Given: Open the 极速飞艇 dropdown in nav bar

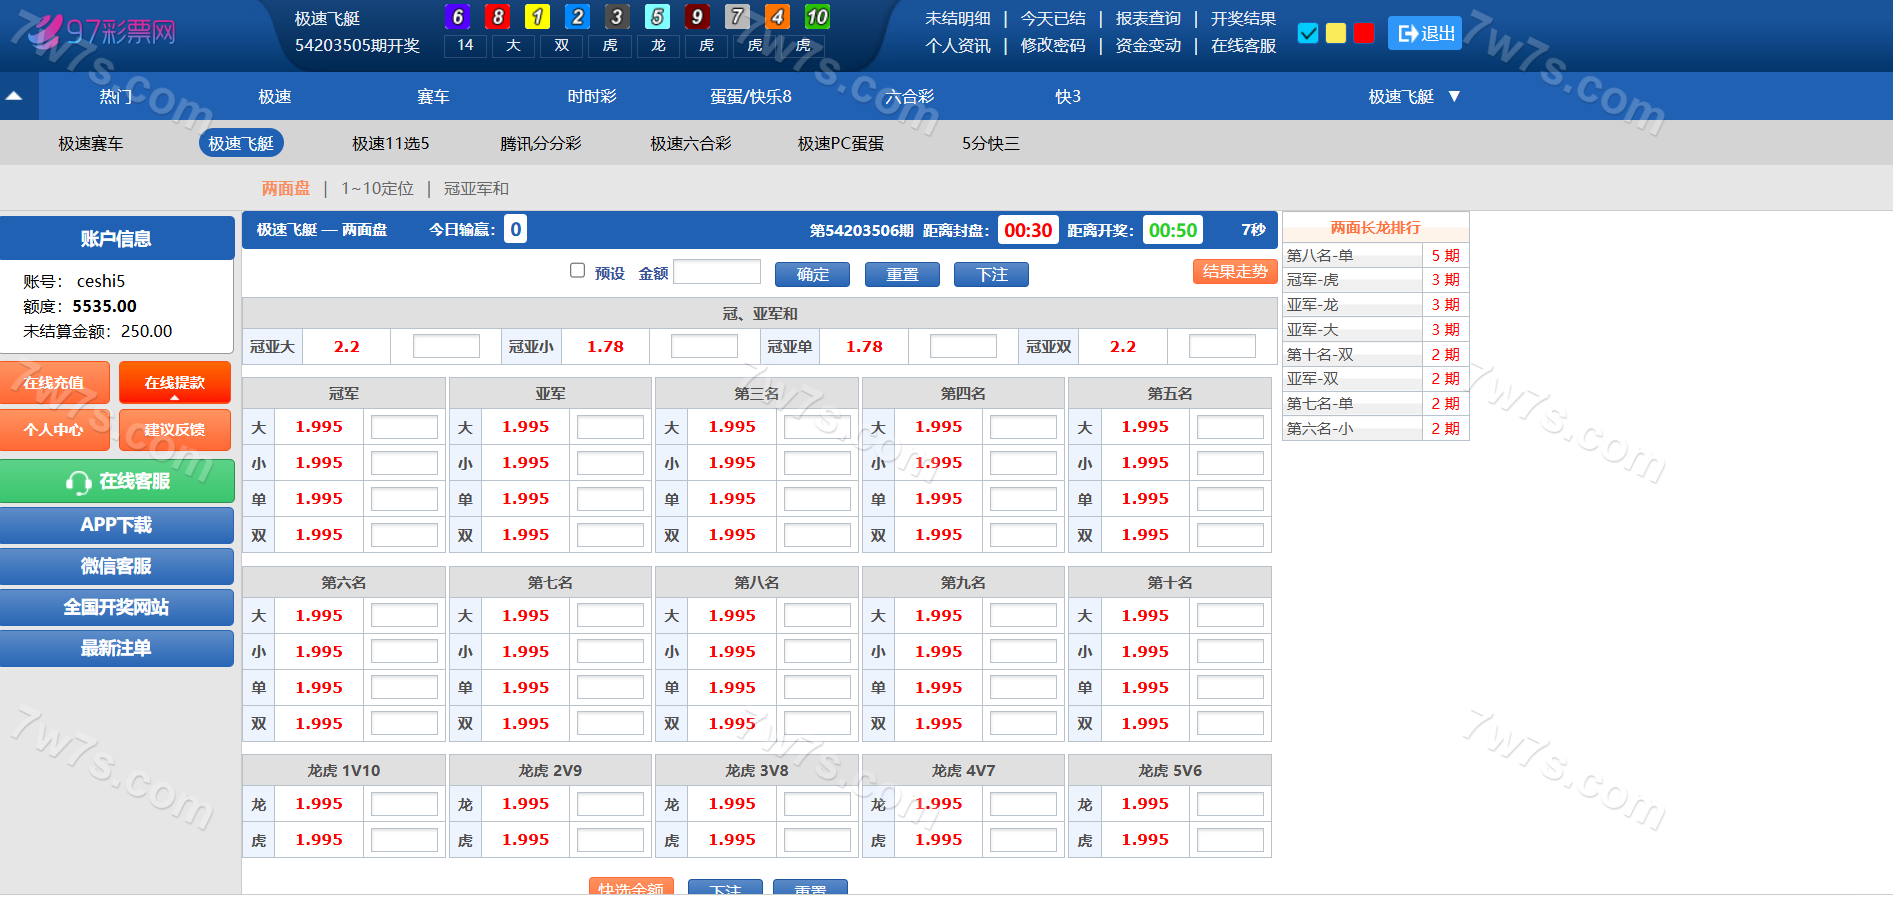Looking at the screenshot, I should 1413,96.
